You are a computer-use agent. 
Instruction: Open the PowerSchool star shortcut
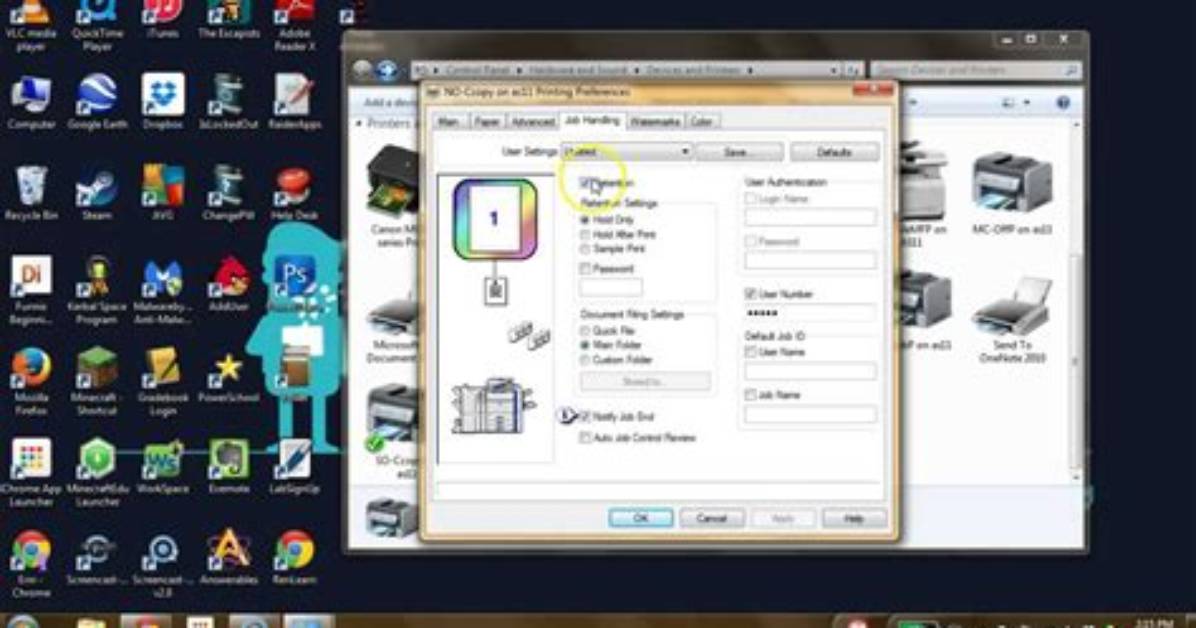(229, 375)
